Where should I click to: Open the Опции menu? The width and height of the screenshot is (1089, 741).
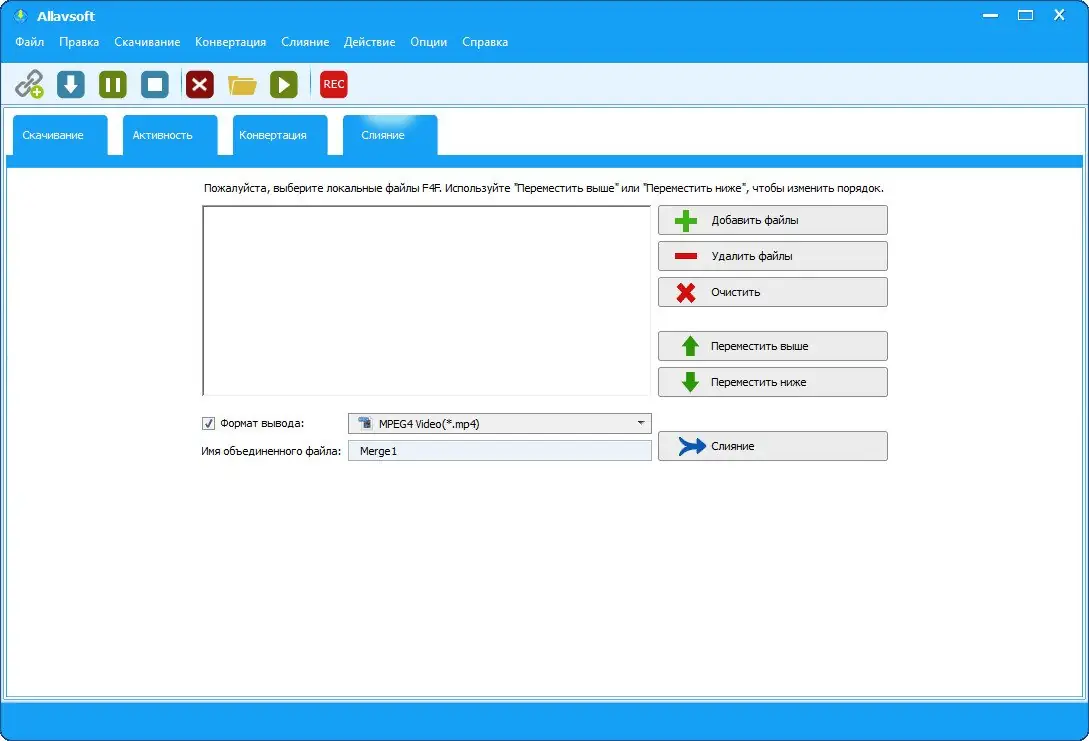pyautogui.click(x=429, y=42)
